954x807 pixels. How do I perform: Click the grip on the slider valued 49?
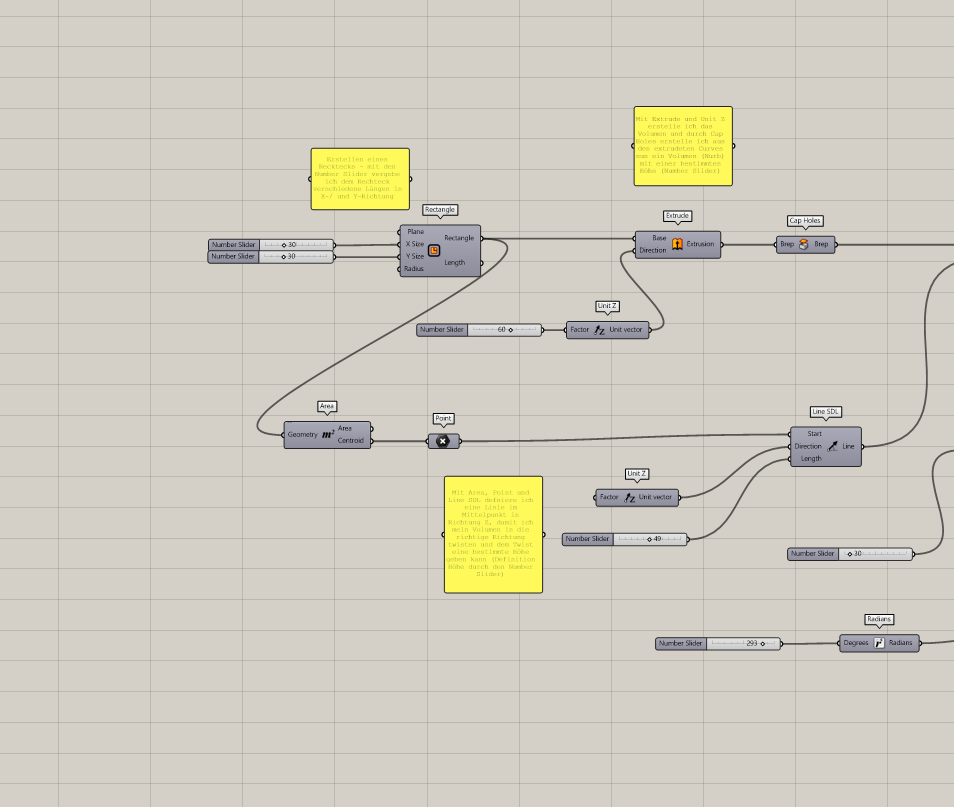(650, 538)
